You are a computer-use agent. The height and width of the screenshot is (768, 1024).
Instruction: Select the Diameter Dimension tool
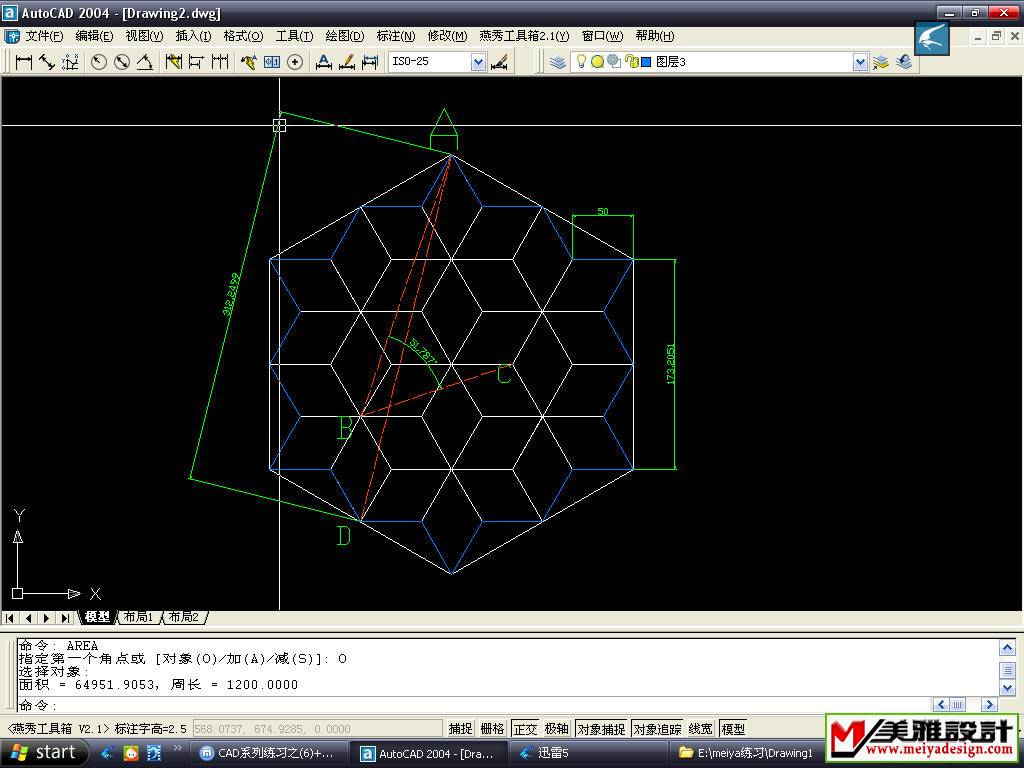click(121, 62)
